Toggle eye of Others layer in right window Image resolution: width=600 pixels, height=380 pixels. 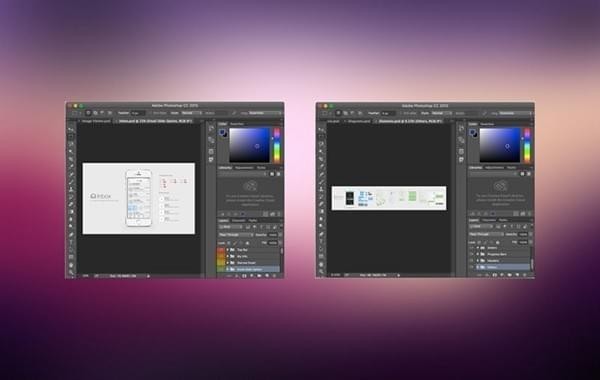pyautogui.click(x=471, y=267)
